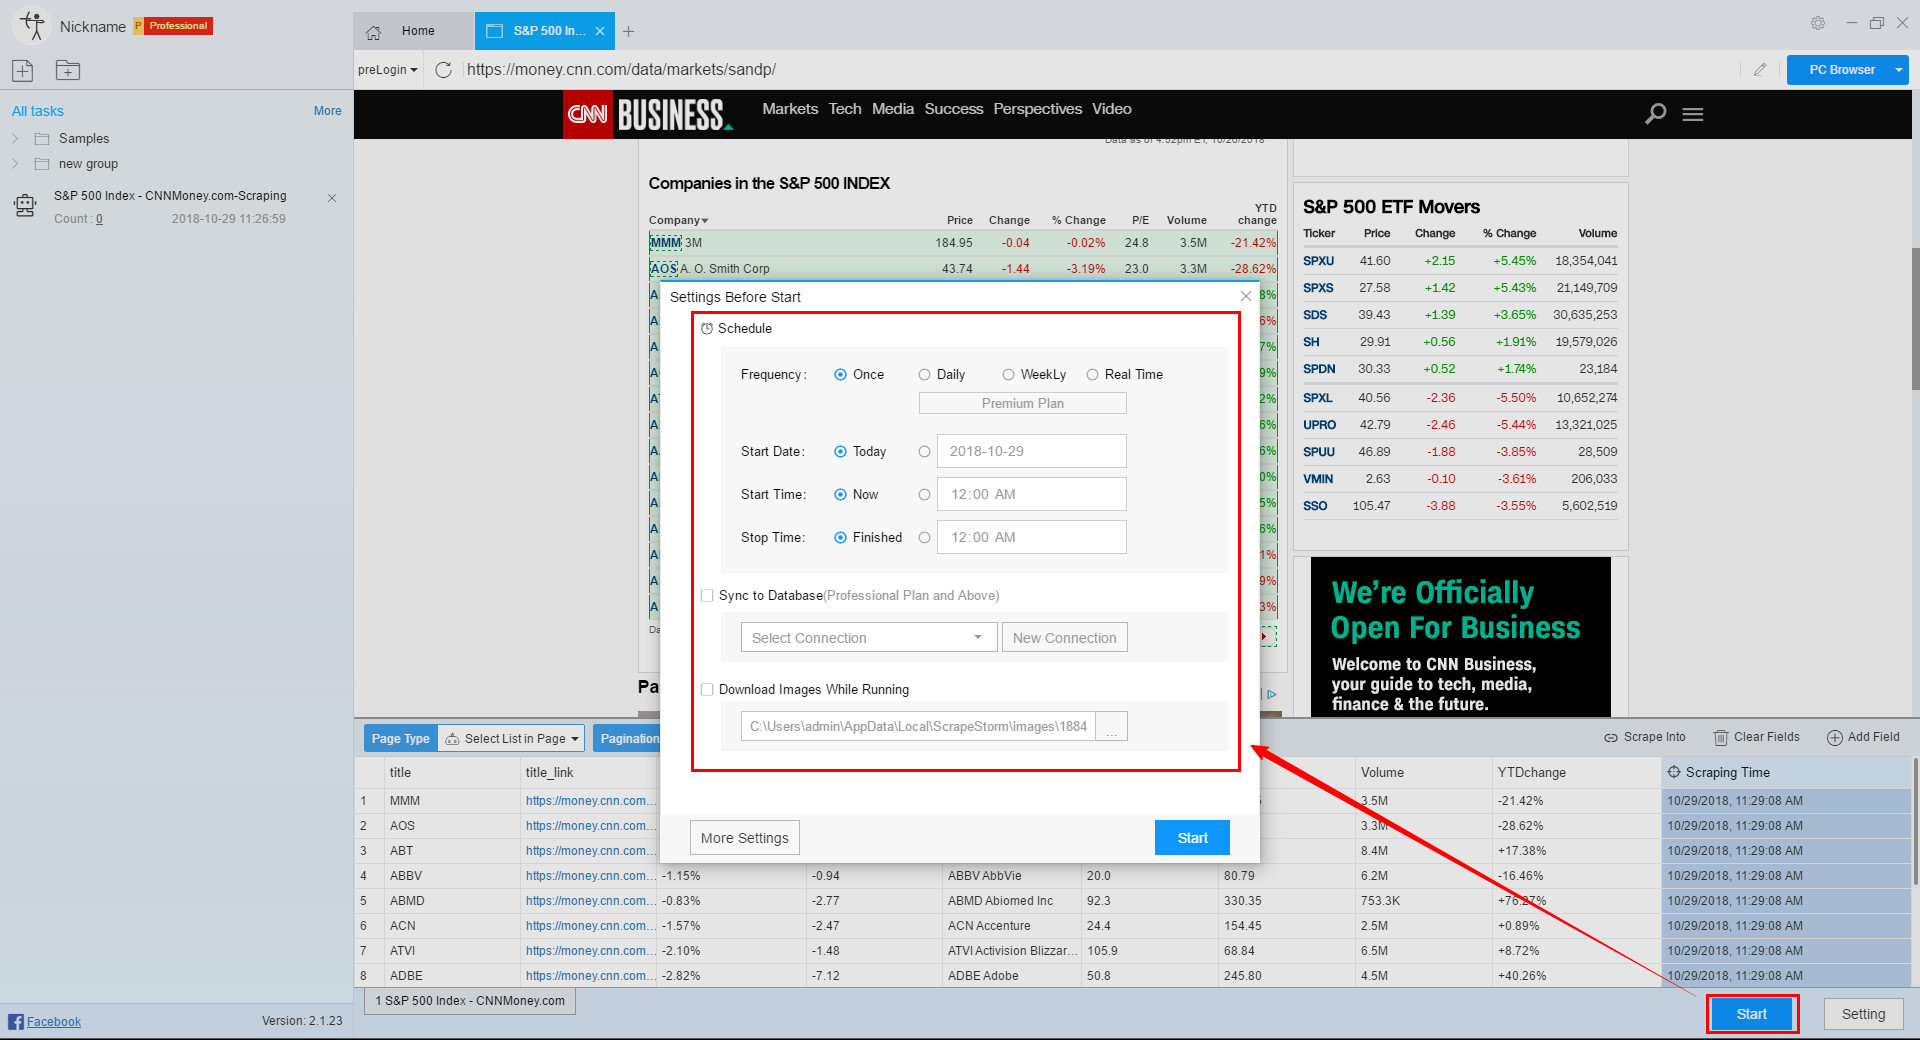Open SPXU ticker link
Screen dimensions: 1920x1040
point(1318,261)
